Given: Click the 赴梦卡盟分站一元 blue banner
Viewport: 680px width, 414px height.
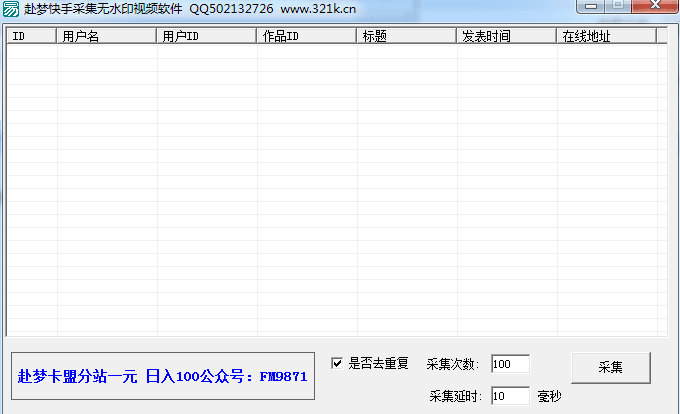Looking at the screenshot, I should [x=162, y=377].
